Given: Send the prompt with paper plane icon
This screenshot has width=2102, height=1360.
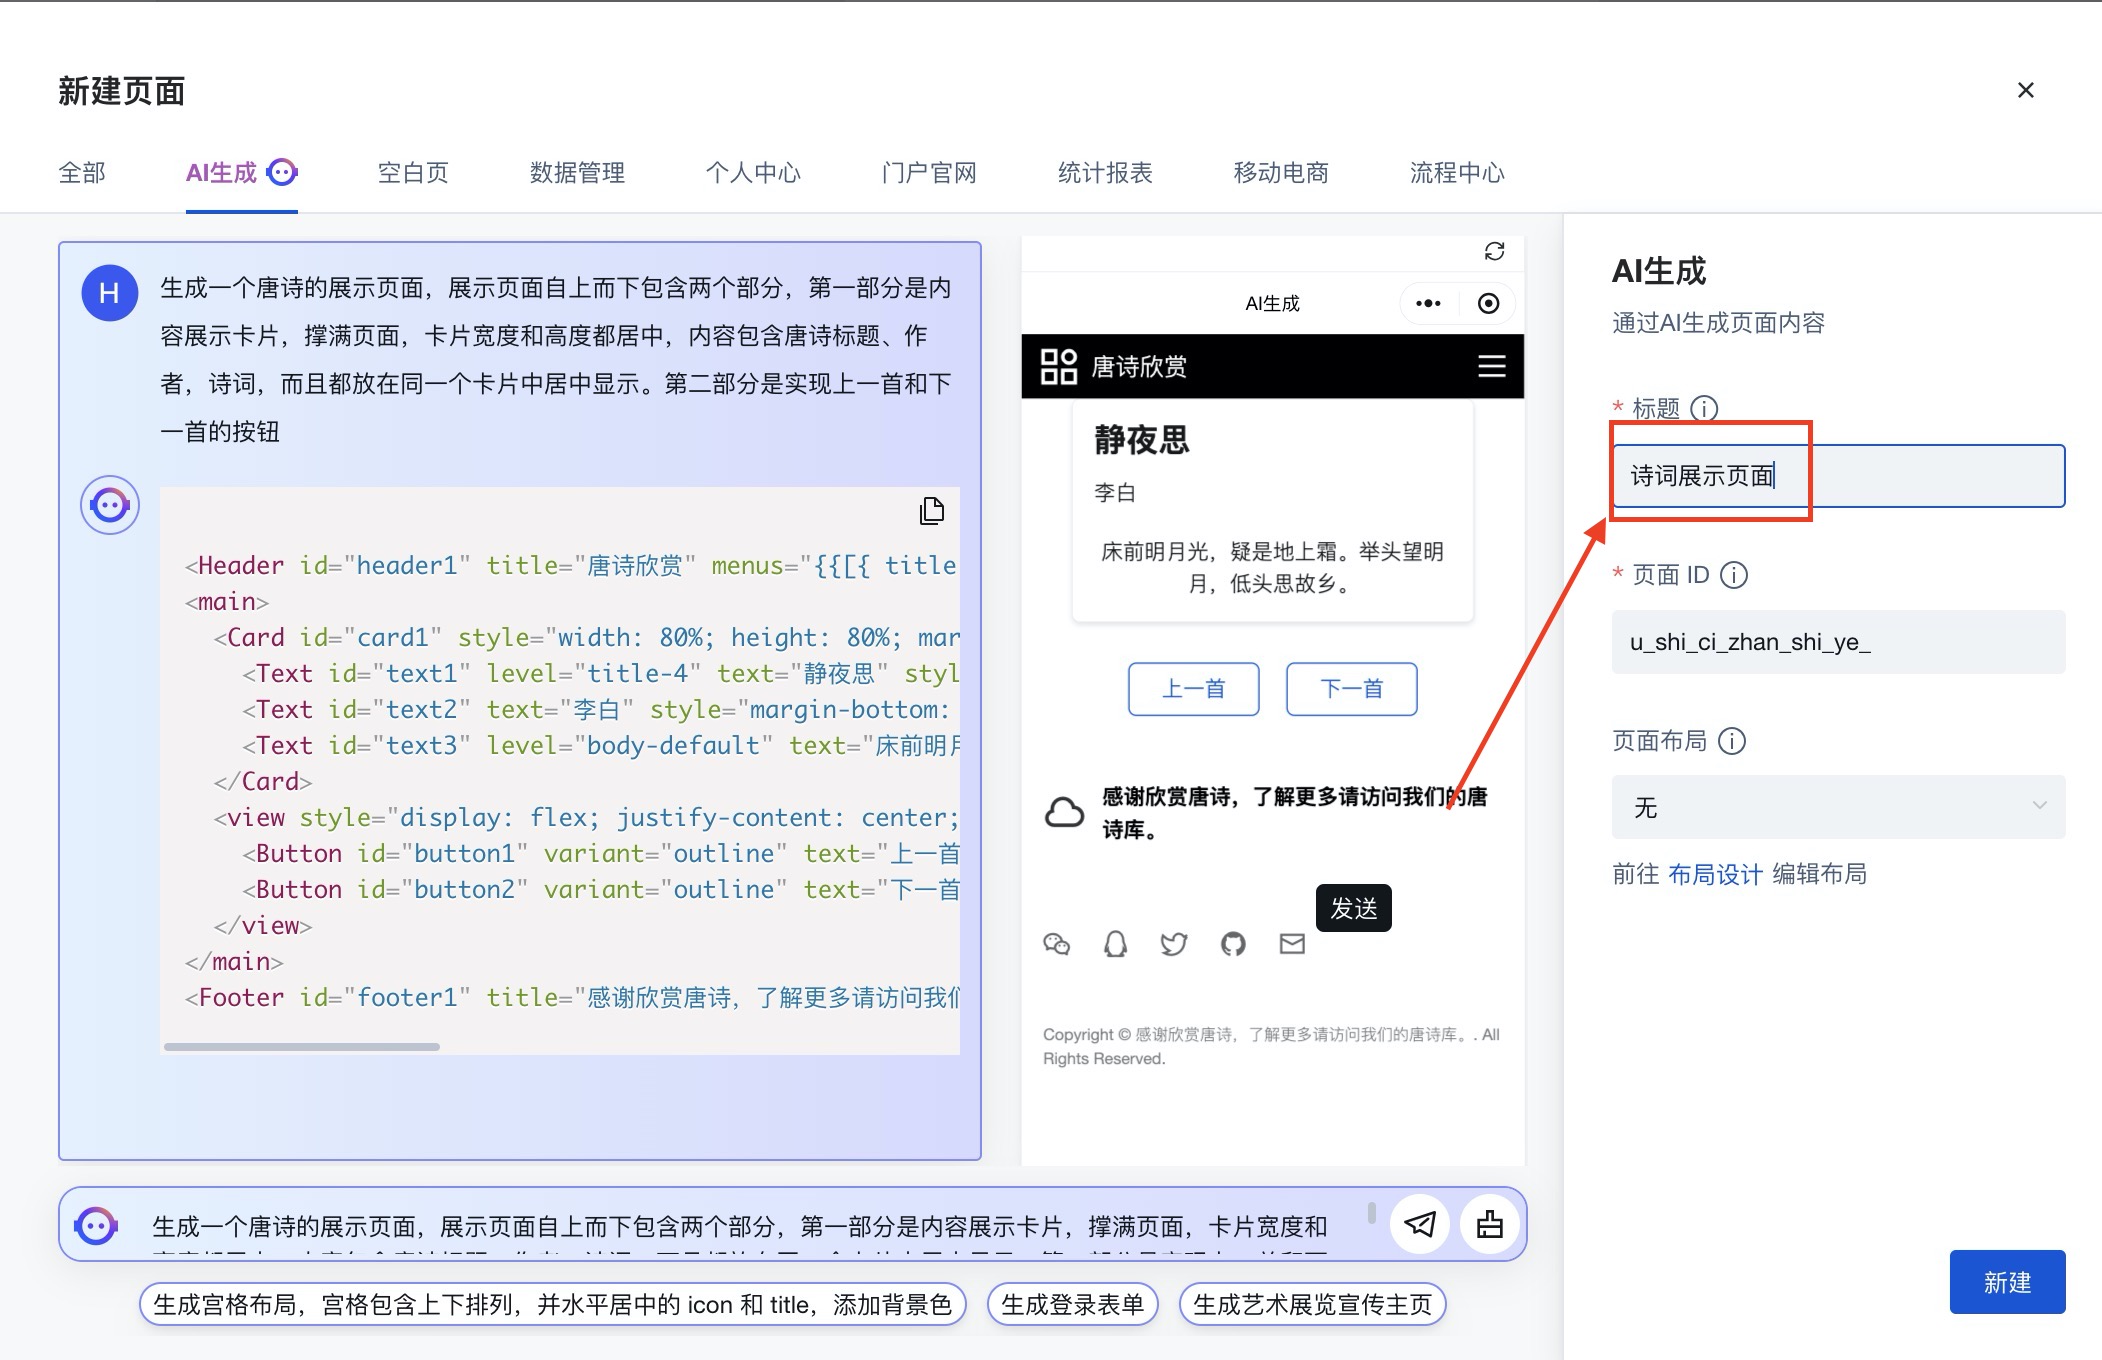Looking at the screenshot, I should click(x=1420, y=1223).
